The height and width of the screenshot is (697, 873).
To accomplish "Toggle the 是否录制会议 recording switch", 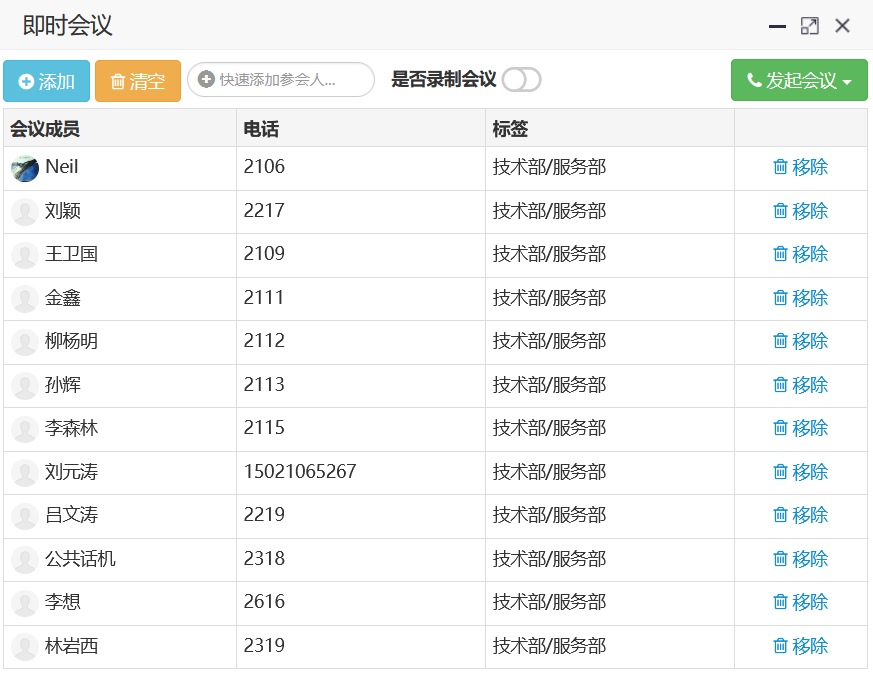I will 521,80.
